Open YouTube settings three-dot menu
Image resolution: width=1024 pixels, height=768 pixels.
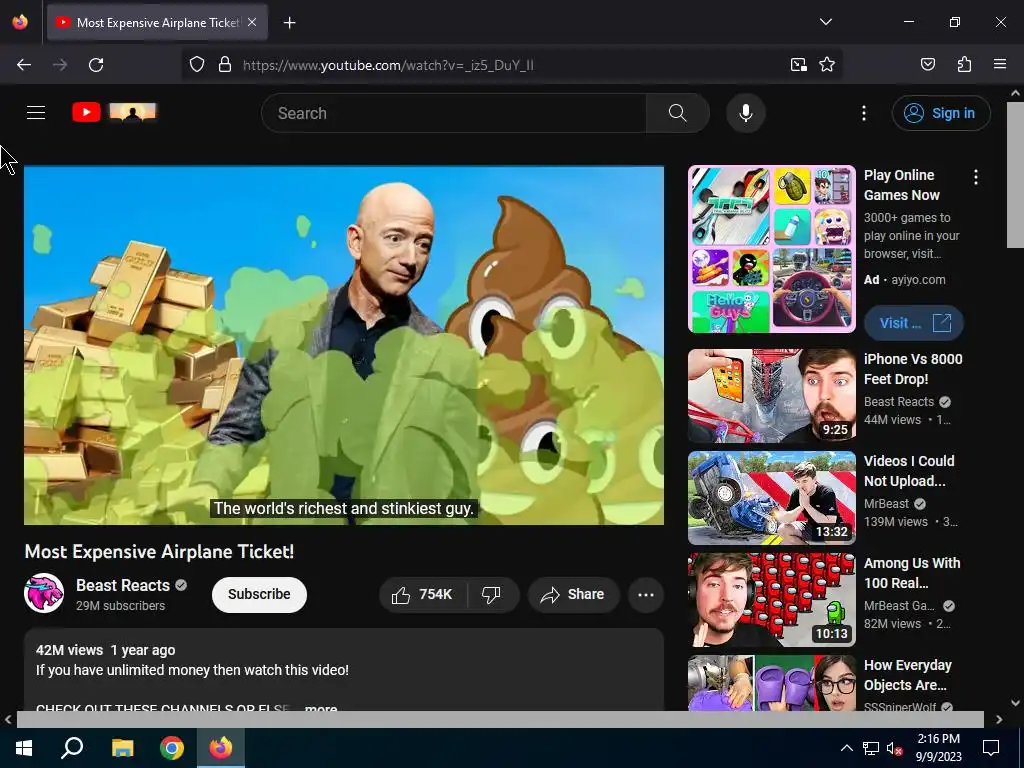pyautogui.click(x=863, y=113)
